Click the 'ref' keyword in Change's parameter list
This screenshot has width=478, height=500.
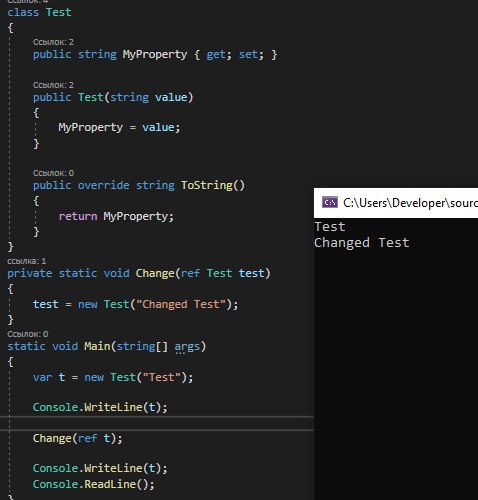coord(190,273)
